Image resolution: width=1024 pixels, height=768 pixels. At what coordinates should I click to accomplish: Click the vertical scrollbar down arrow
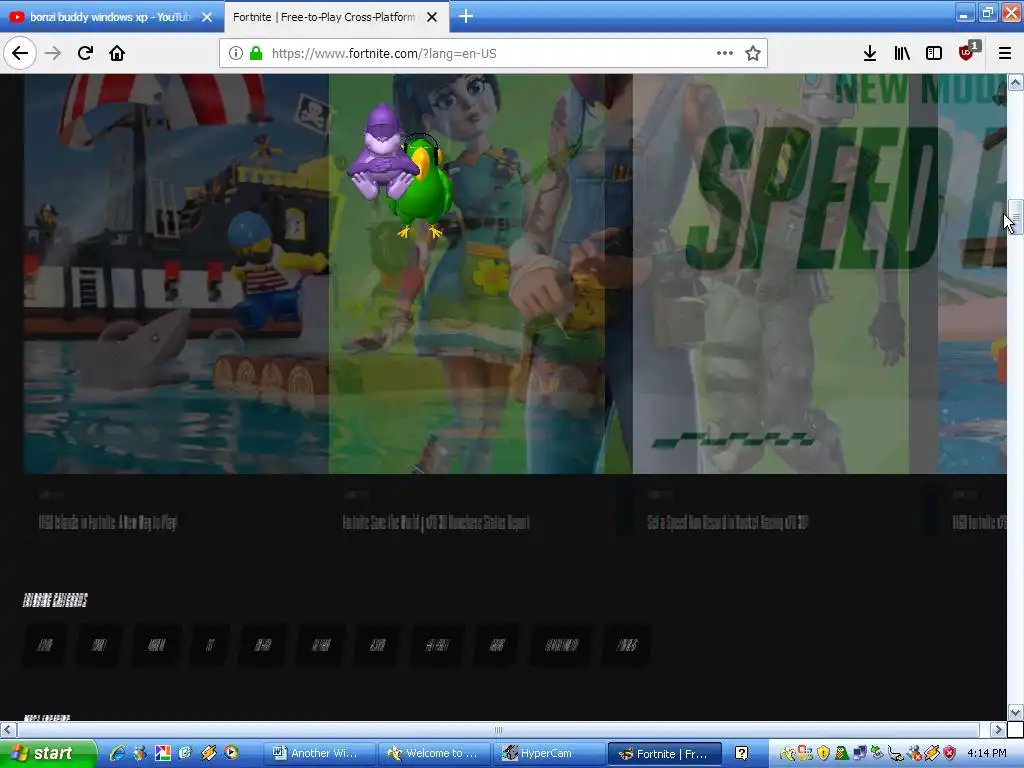coord(1015,712)
